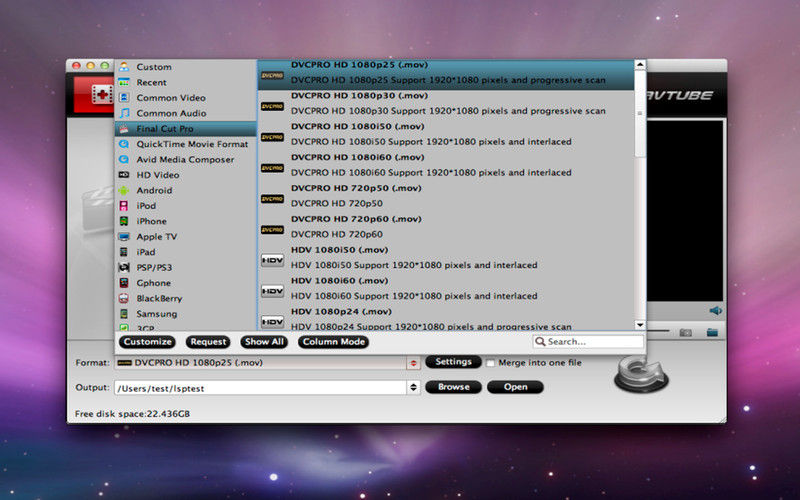Click the PSP/PS3 icon
800x500 pixels.
124,267
